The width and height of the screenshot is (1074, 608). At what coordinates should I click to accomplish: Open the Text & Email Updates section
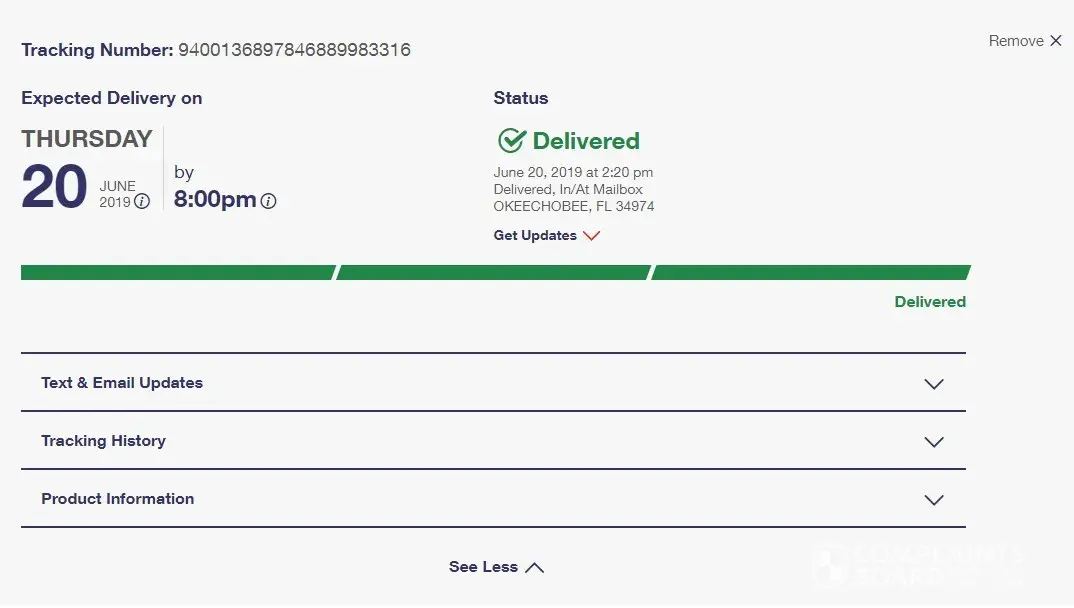(x=122, y=383)
